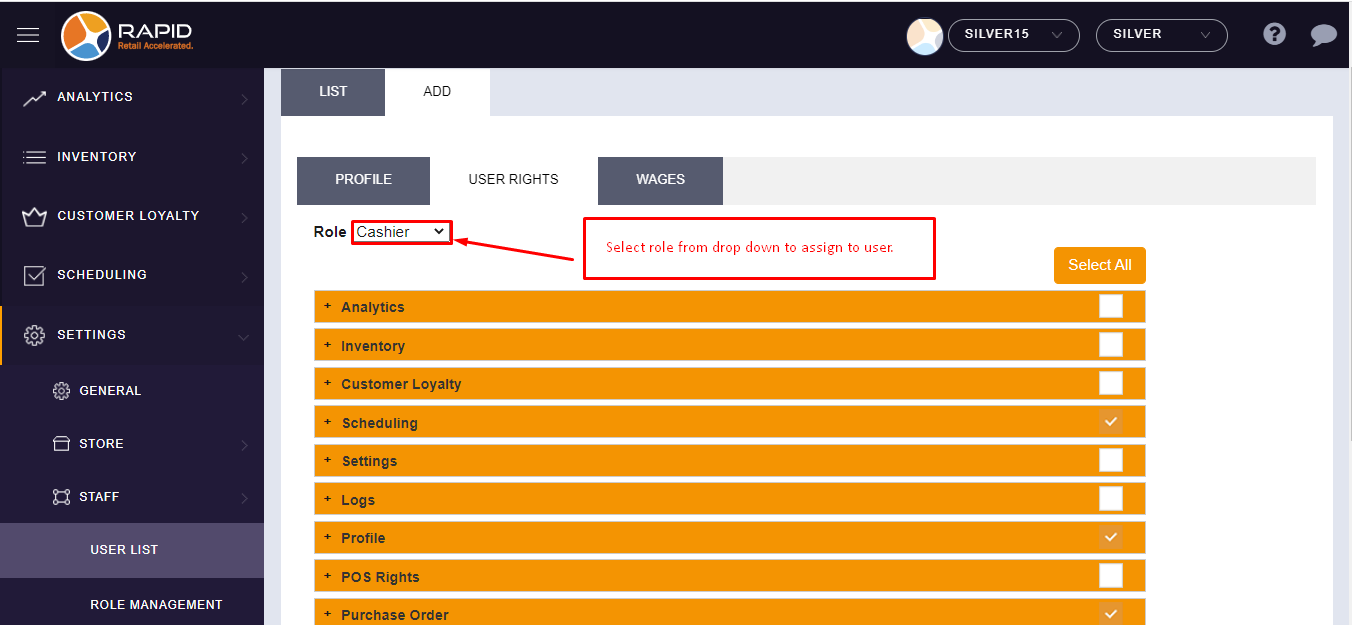The height and width of the screenshot is (625, 1352).
Task: Click the Scheduling checkbox icon in sidebar
Action: 35,276
